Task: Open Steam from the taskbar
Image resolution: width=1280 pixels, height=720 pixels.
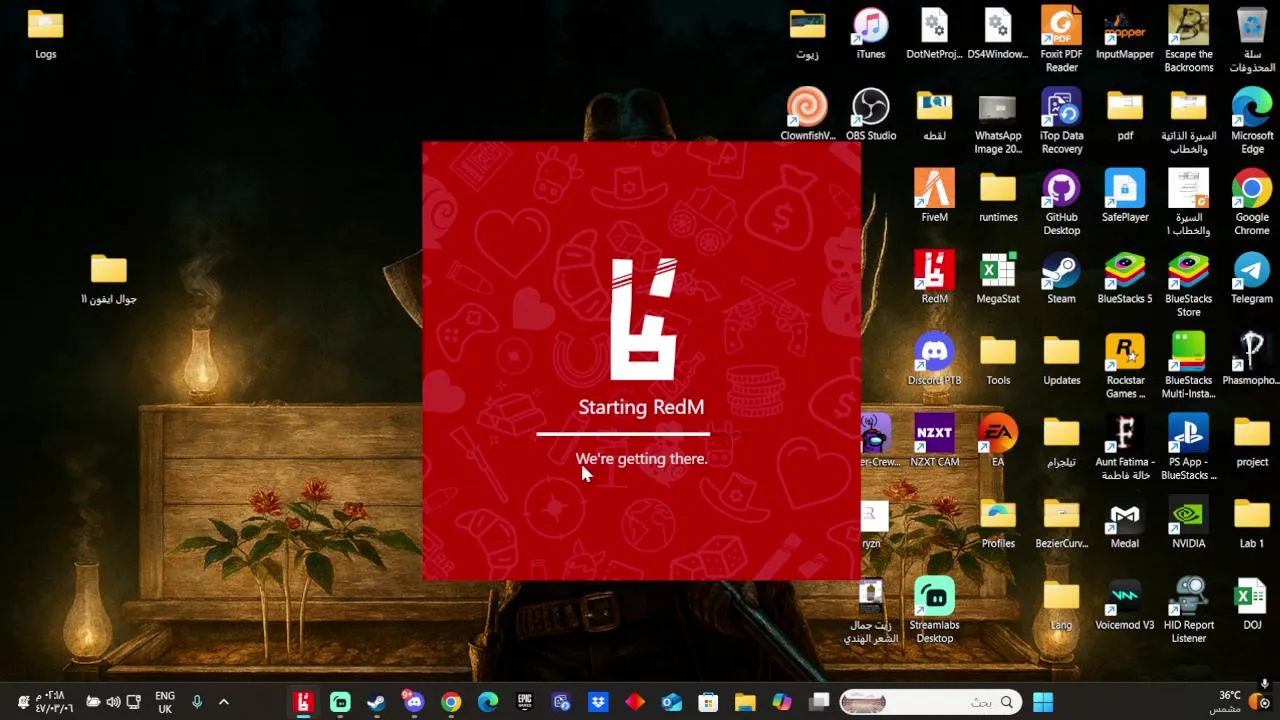Action: coord(377,702)
